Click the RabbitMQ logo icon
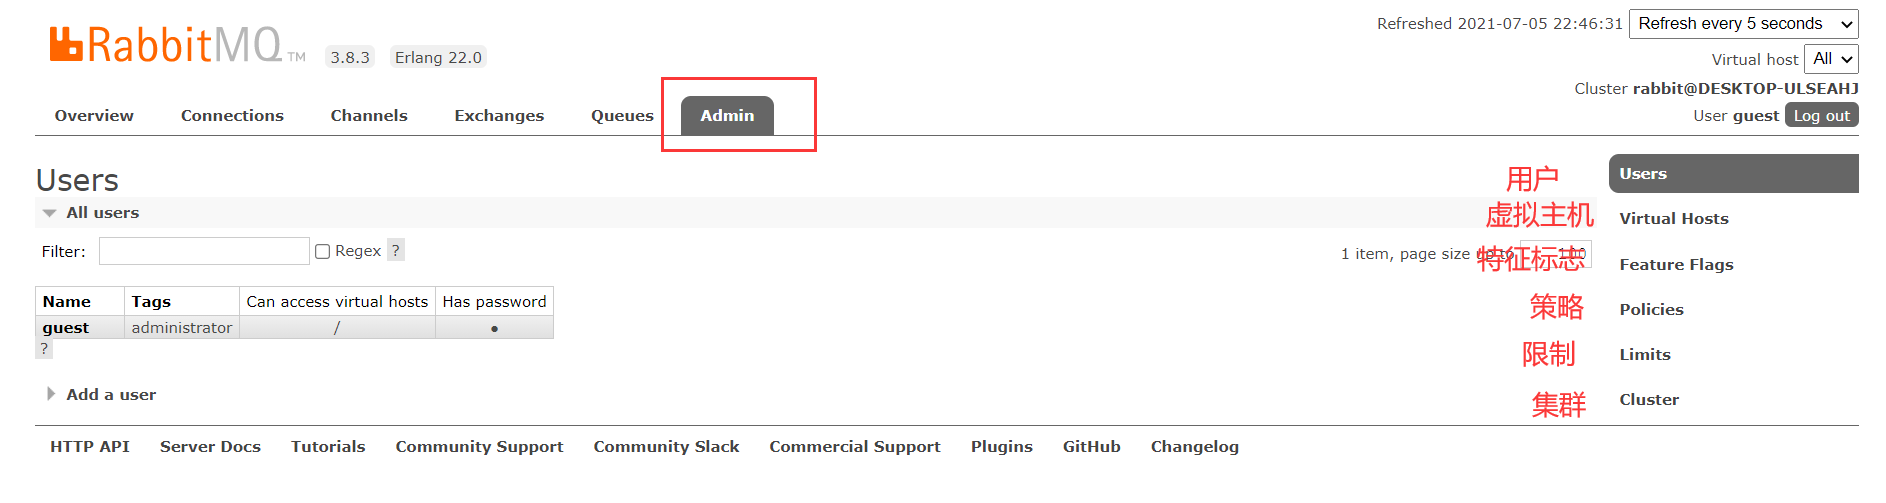This screenshot has width=1886, height=503. click(x=66, y=45)
